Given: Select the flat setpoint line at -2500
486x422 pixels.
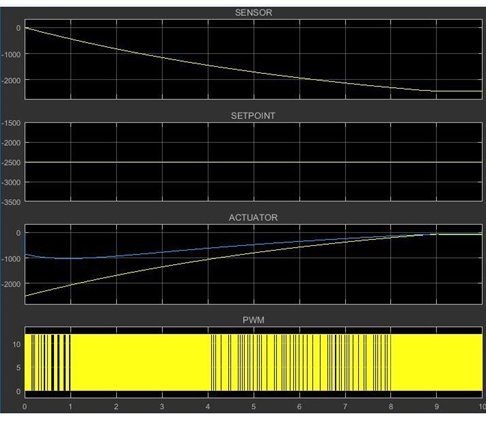Looking at the screenshot, I should (253, 162).
